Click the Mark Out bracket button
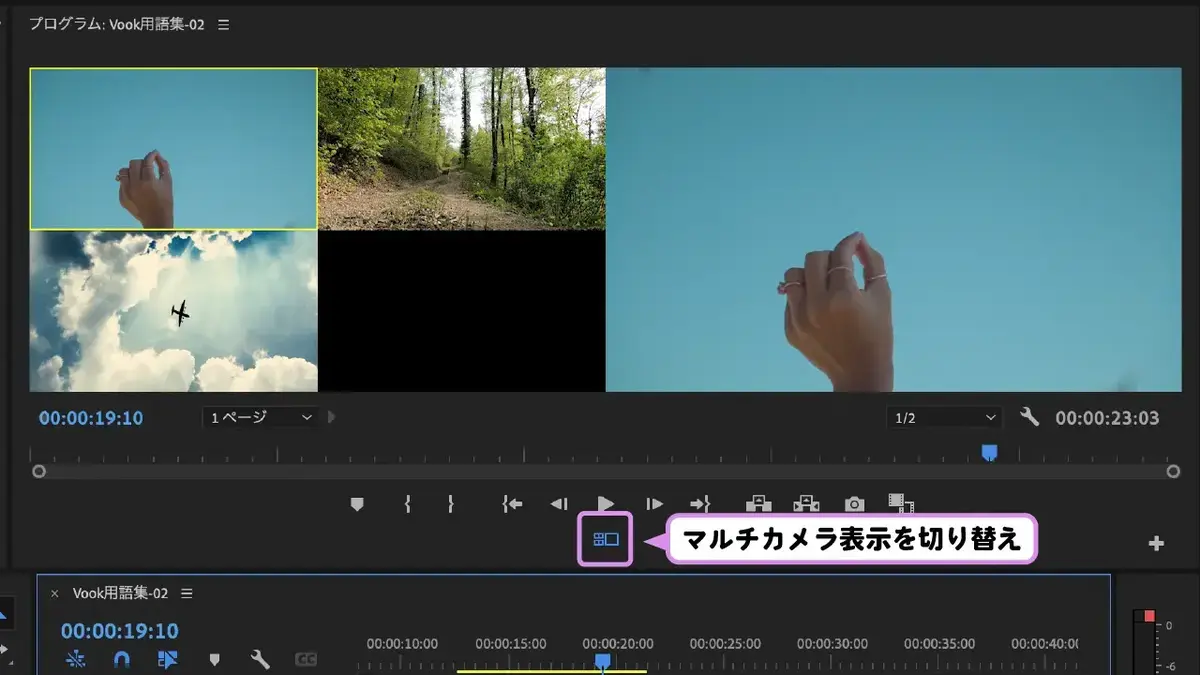The image size is (1200, 675). coord(451,504)
